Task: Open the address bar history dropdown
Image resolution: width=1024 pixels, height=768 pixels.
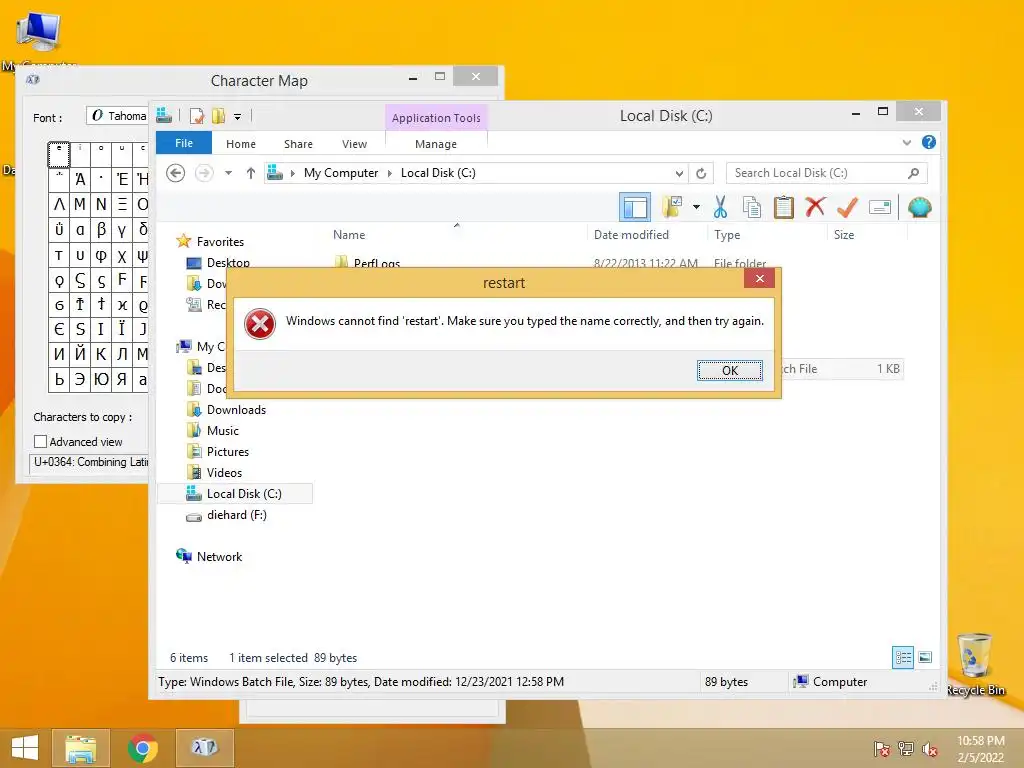Action: tap(679, 173)
